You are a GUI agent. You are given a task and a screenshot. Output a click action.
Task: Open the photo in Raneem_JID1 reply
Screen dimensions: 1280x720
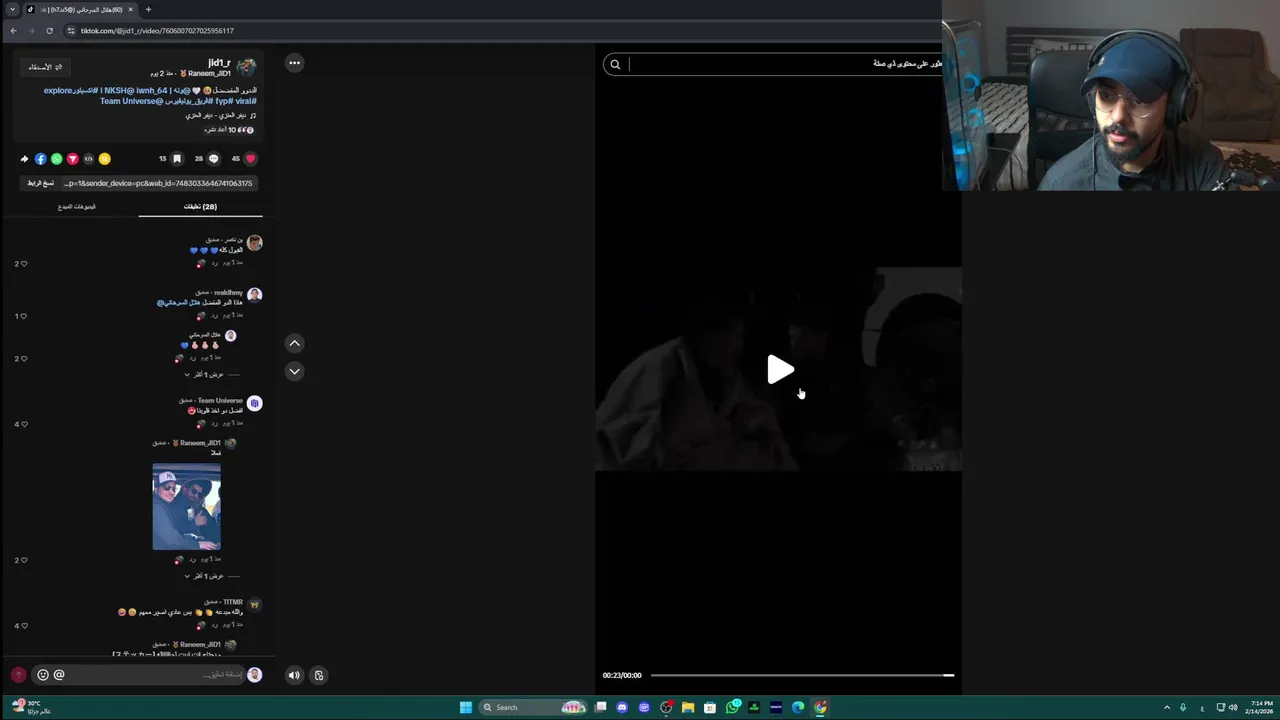(x=186, y=506)
